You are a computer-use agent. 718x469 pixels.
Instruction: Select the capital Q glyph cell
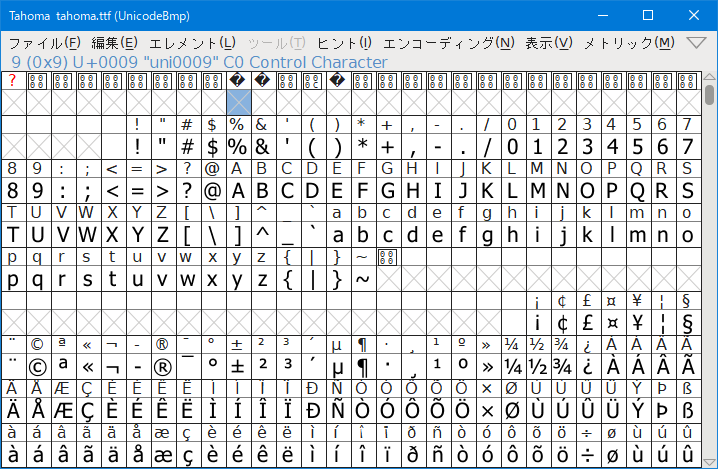[637, 191]
